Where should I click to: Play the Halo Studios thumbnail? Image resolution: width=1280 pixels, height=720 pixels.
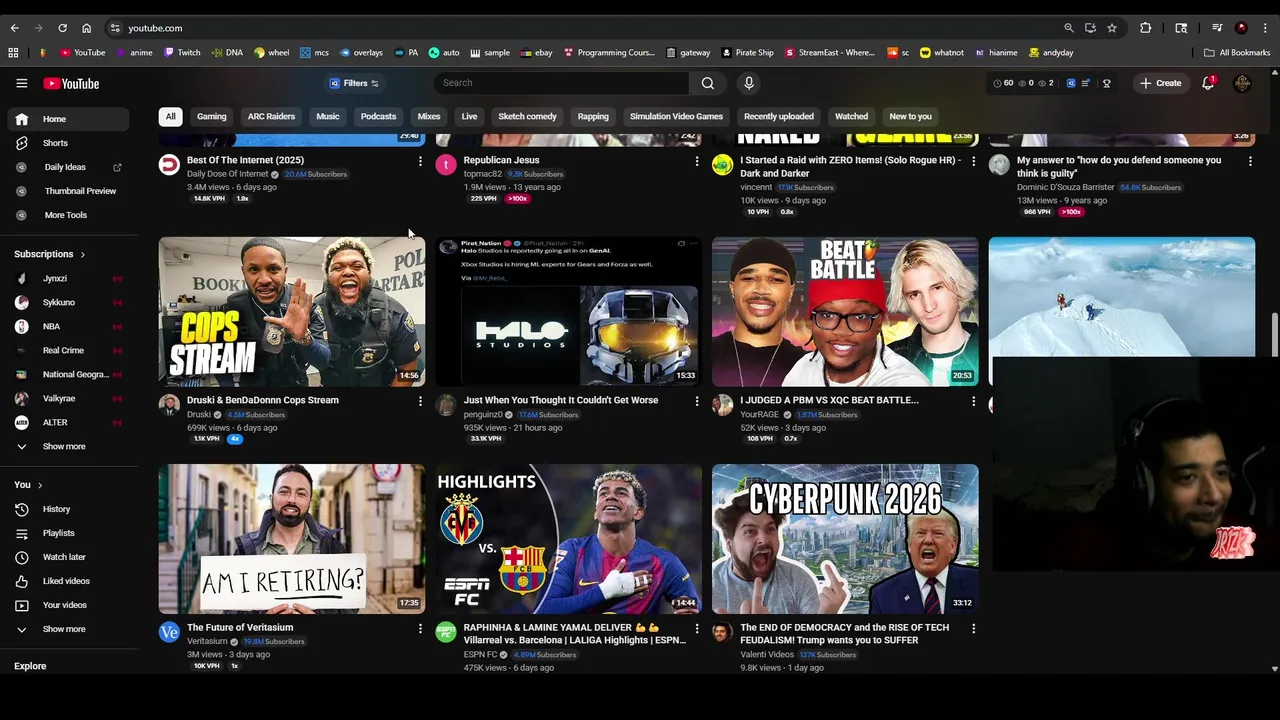coord(569,311)
